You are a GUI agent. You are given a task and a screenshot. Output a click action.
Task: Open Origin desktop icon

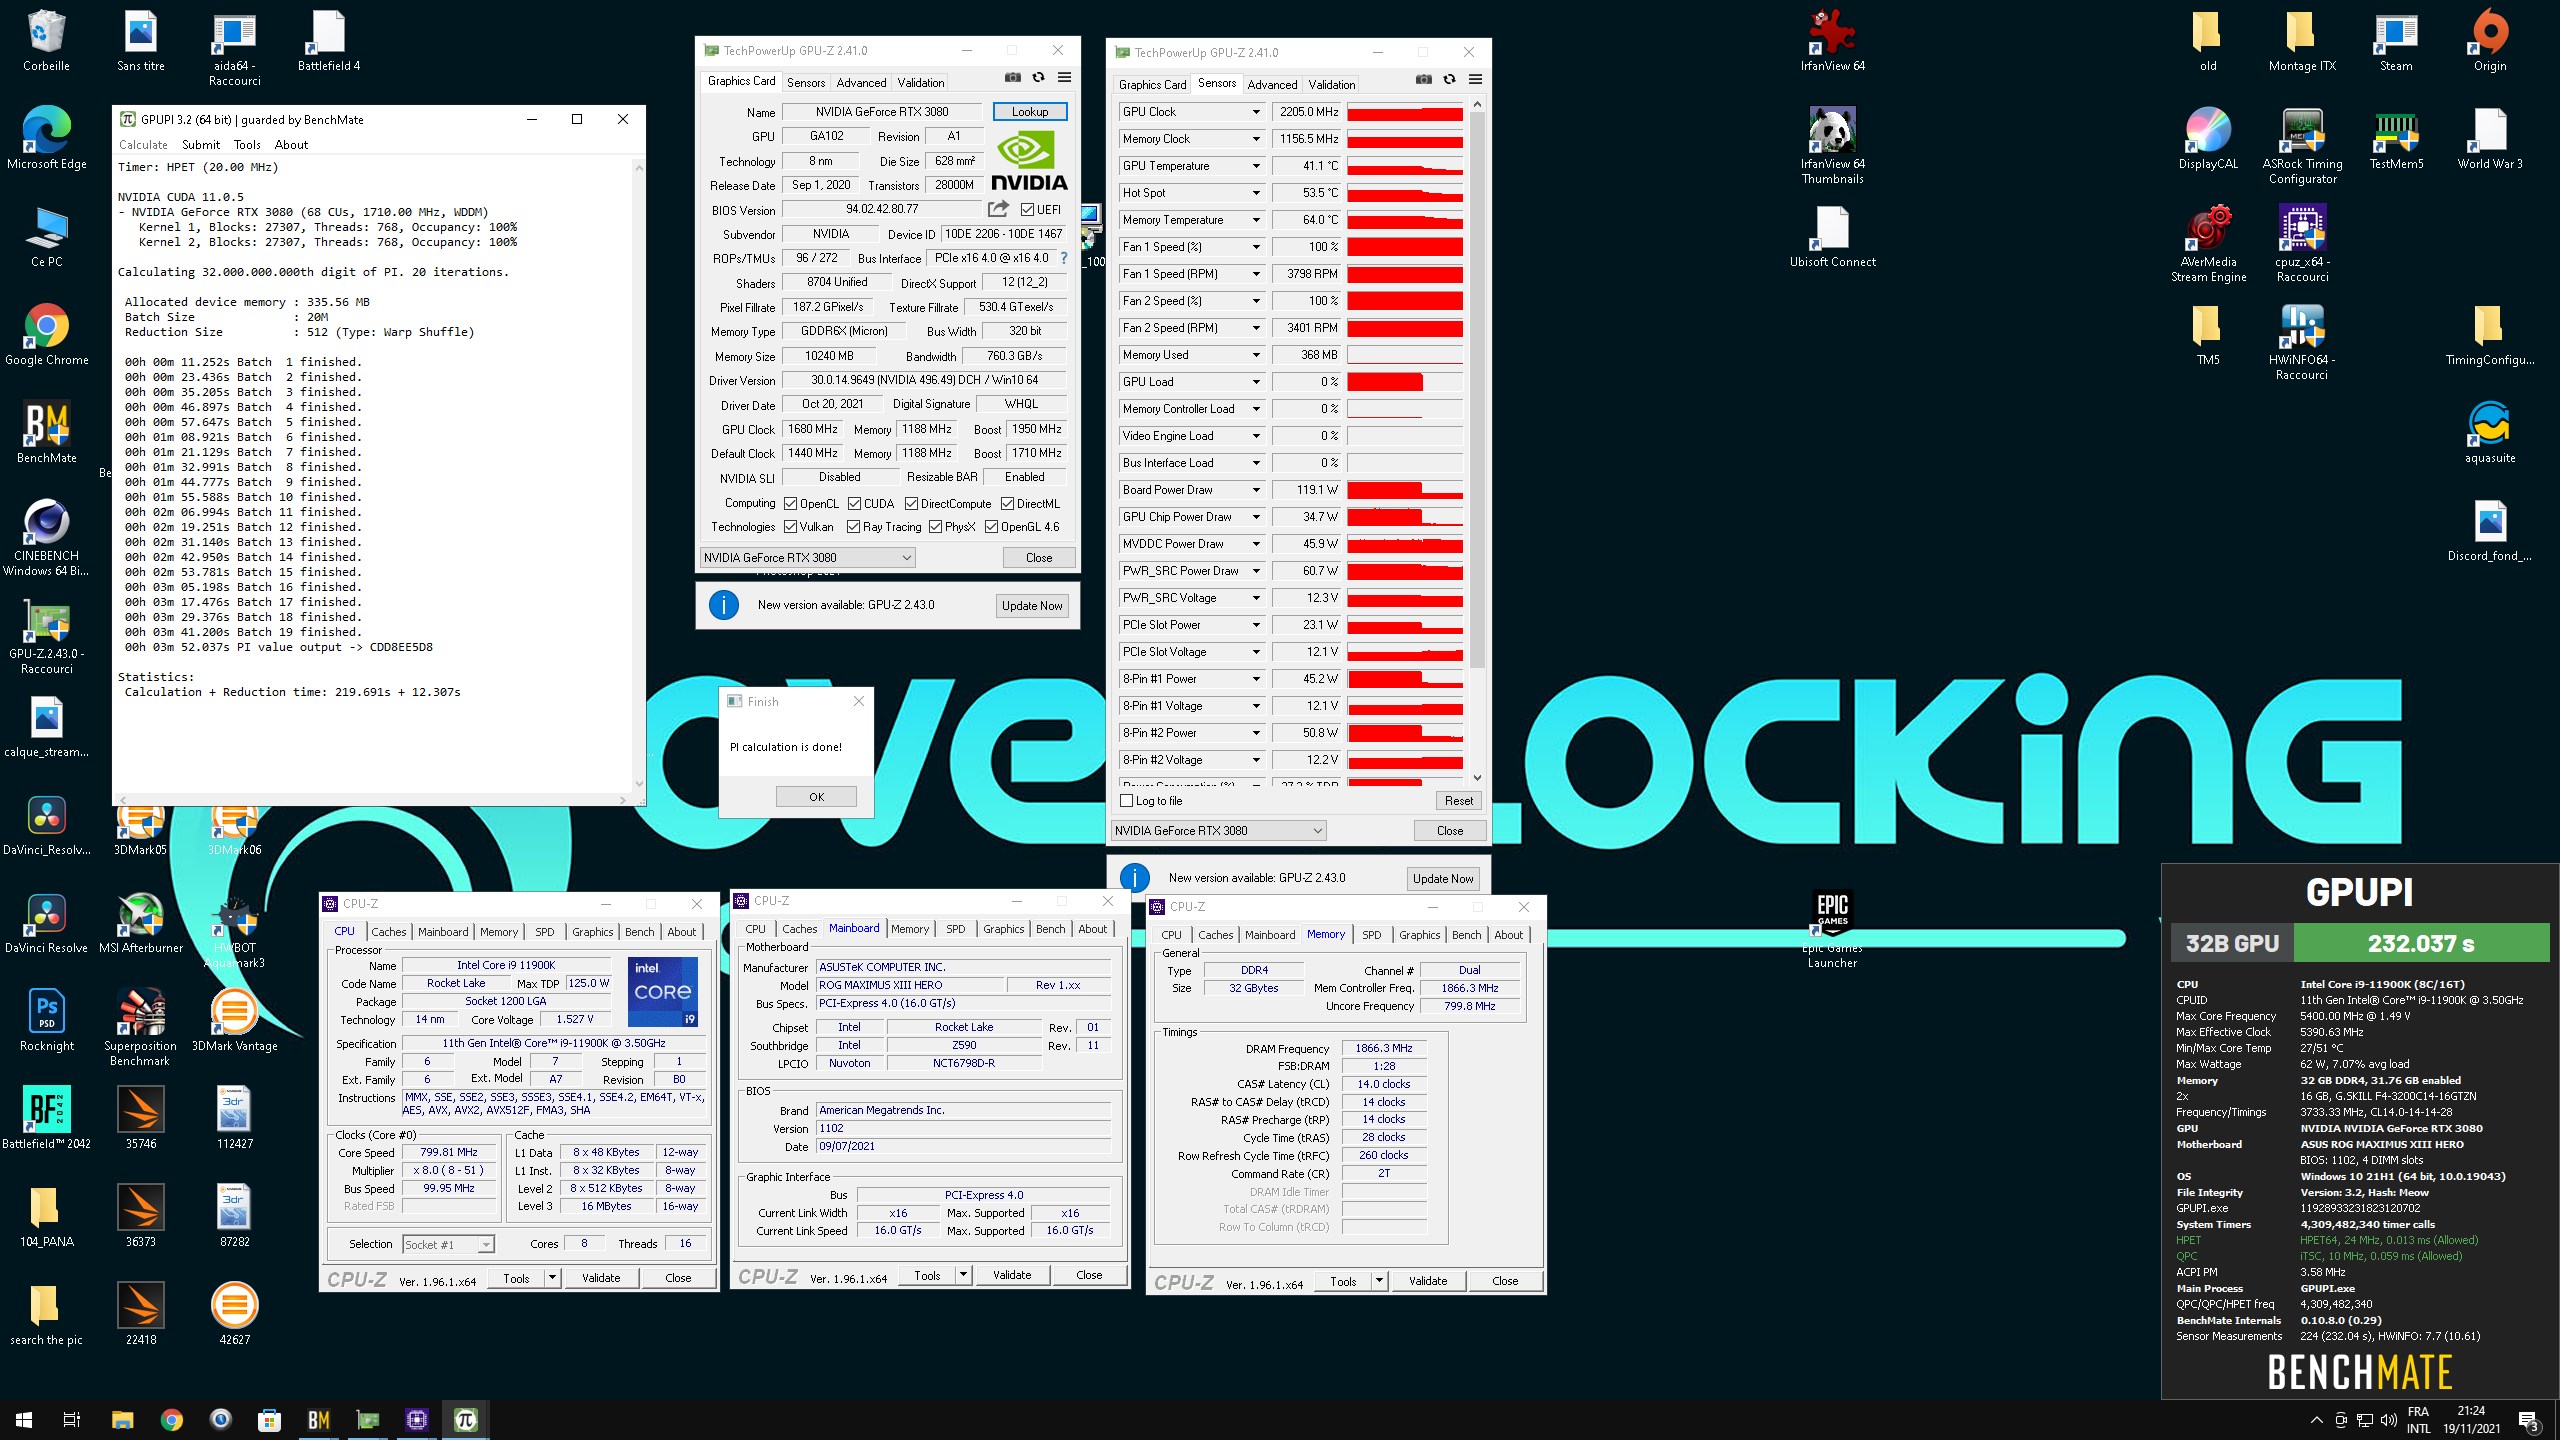pos(2490,41)
